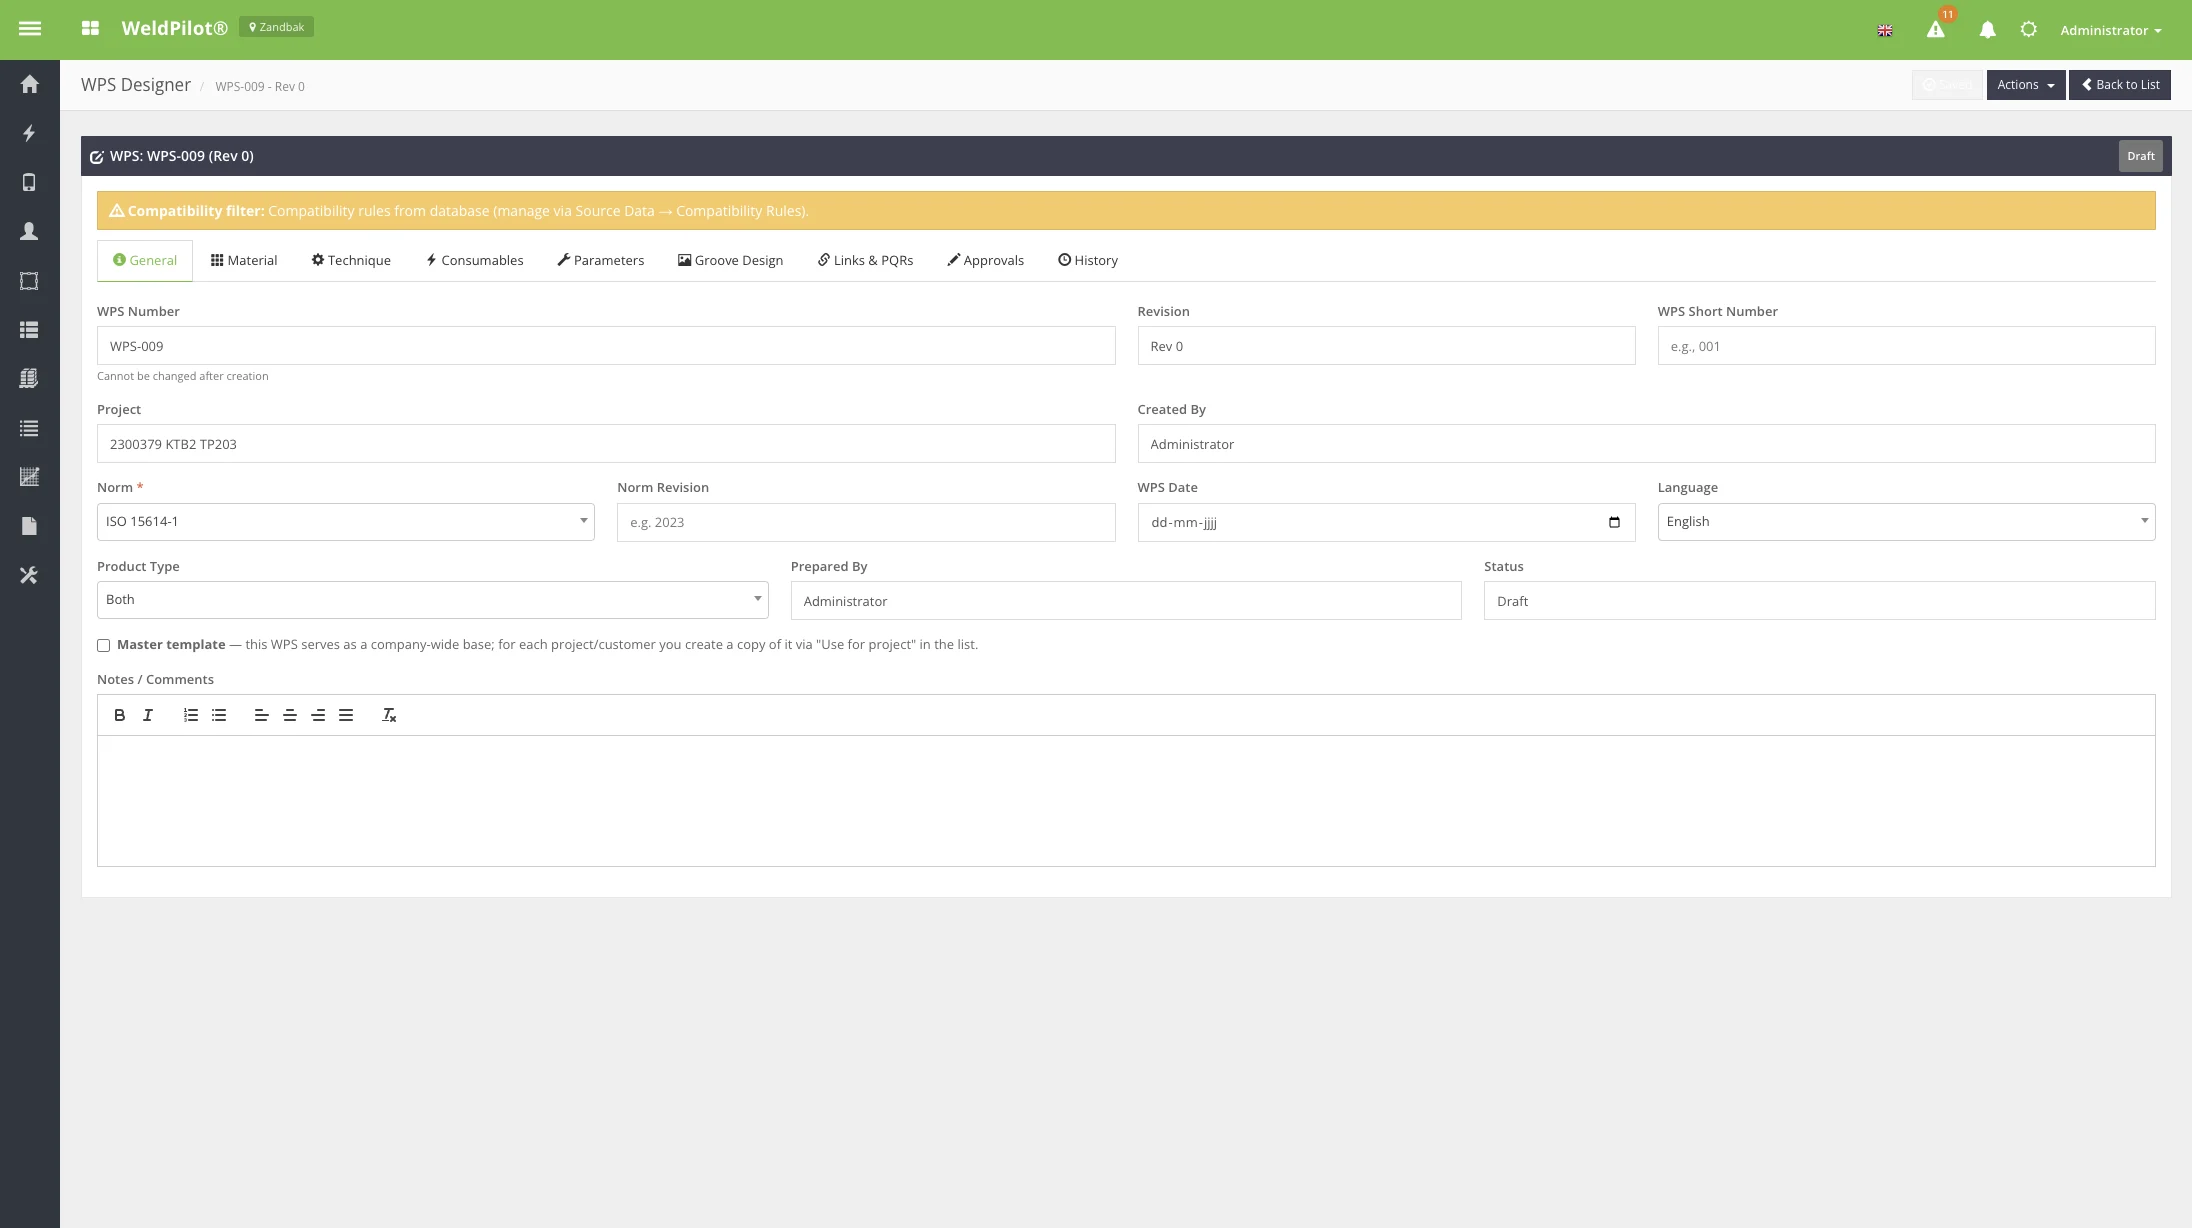Click the Created By field
This screenshot has width=2192, height=1228.
pos(1646,444)
